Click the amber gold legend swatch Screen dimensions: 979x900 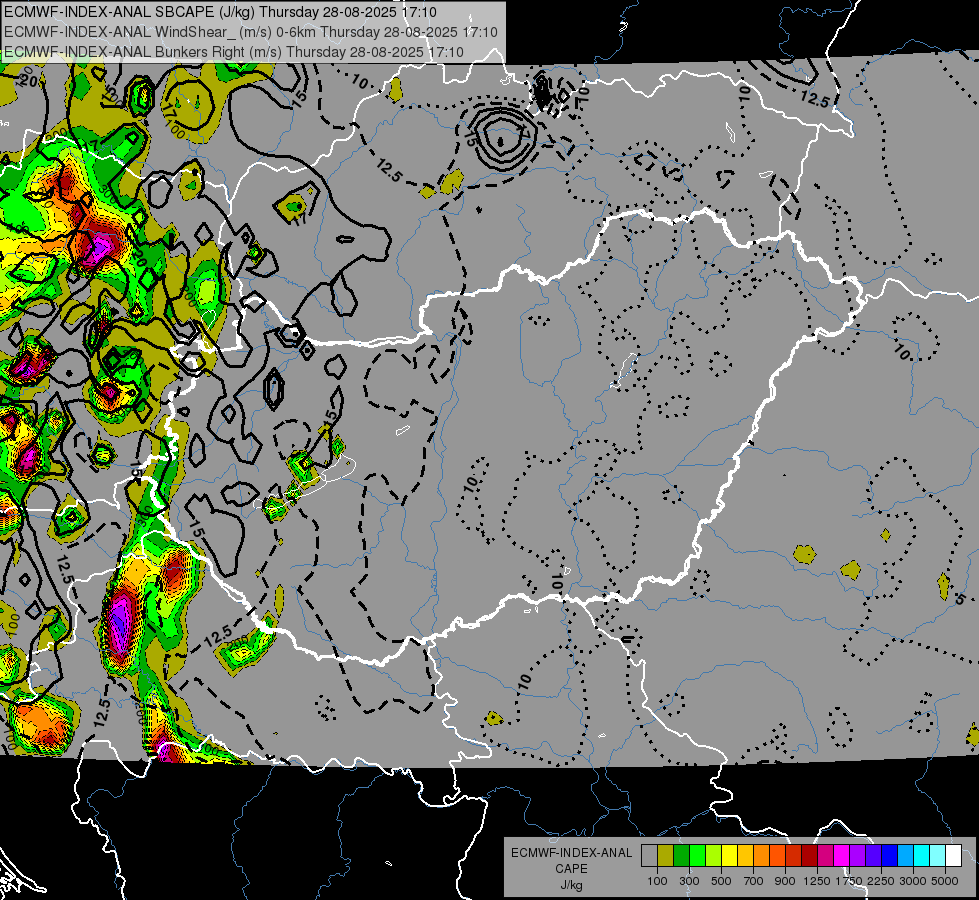(x=745, y=855)
